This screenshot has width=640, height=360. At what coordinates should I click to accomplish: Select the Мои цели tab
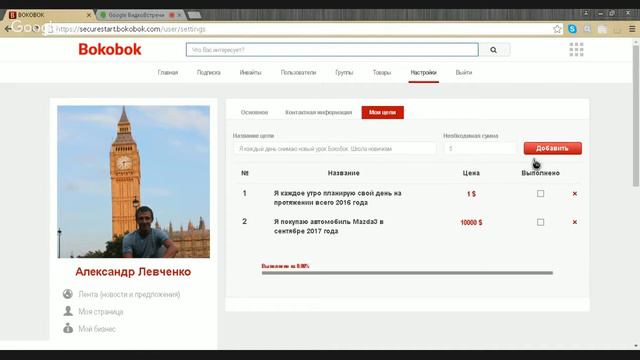click(x=382, y=112)
